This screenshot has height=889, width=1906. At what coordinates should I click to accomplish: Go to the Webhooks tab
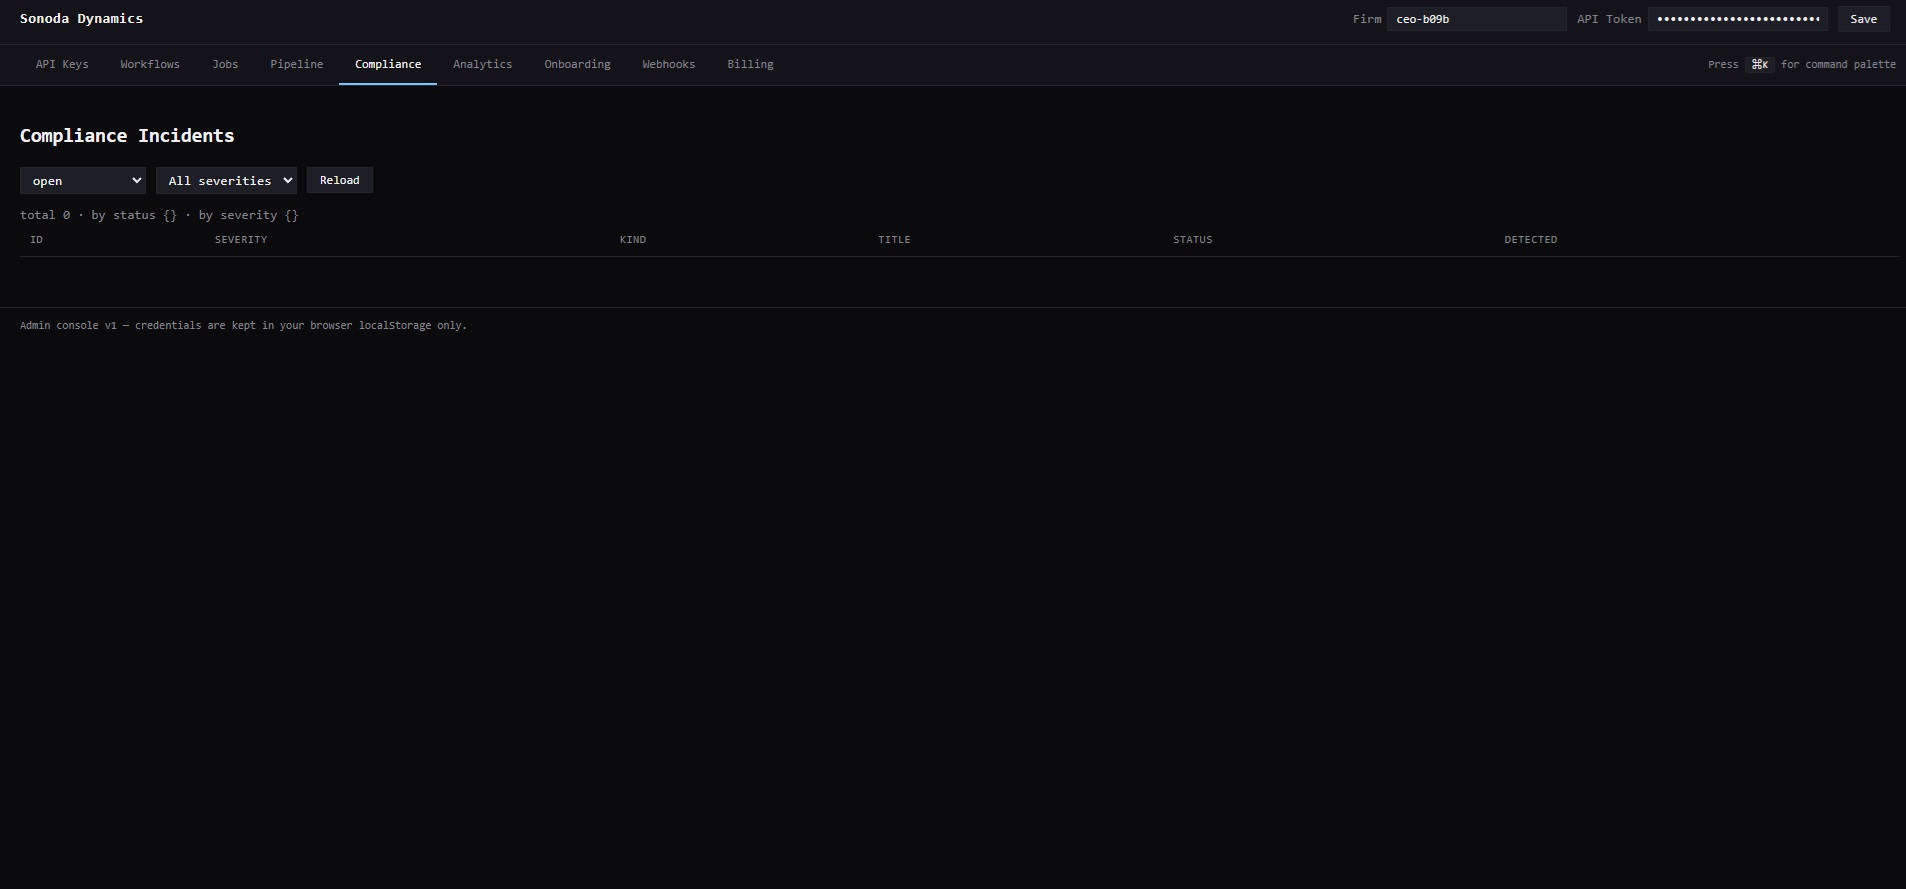668,64
